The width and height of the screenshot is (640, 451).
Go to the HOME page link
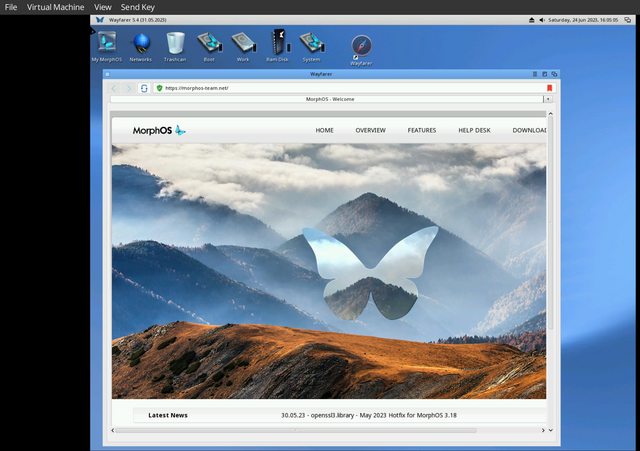click(324, 130)
